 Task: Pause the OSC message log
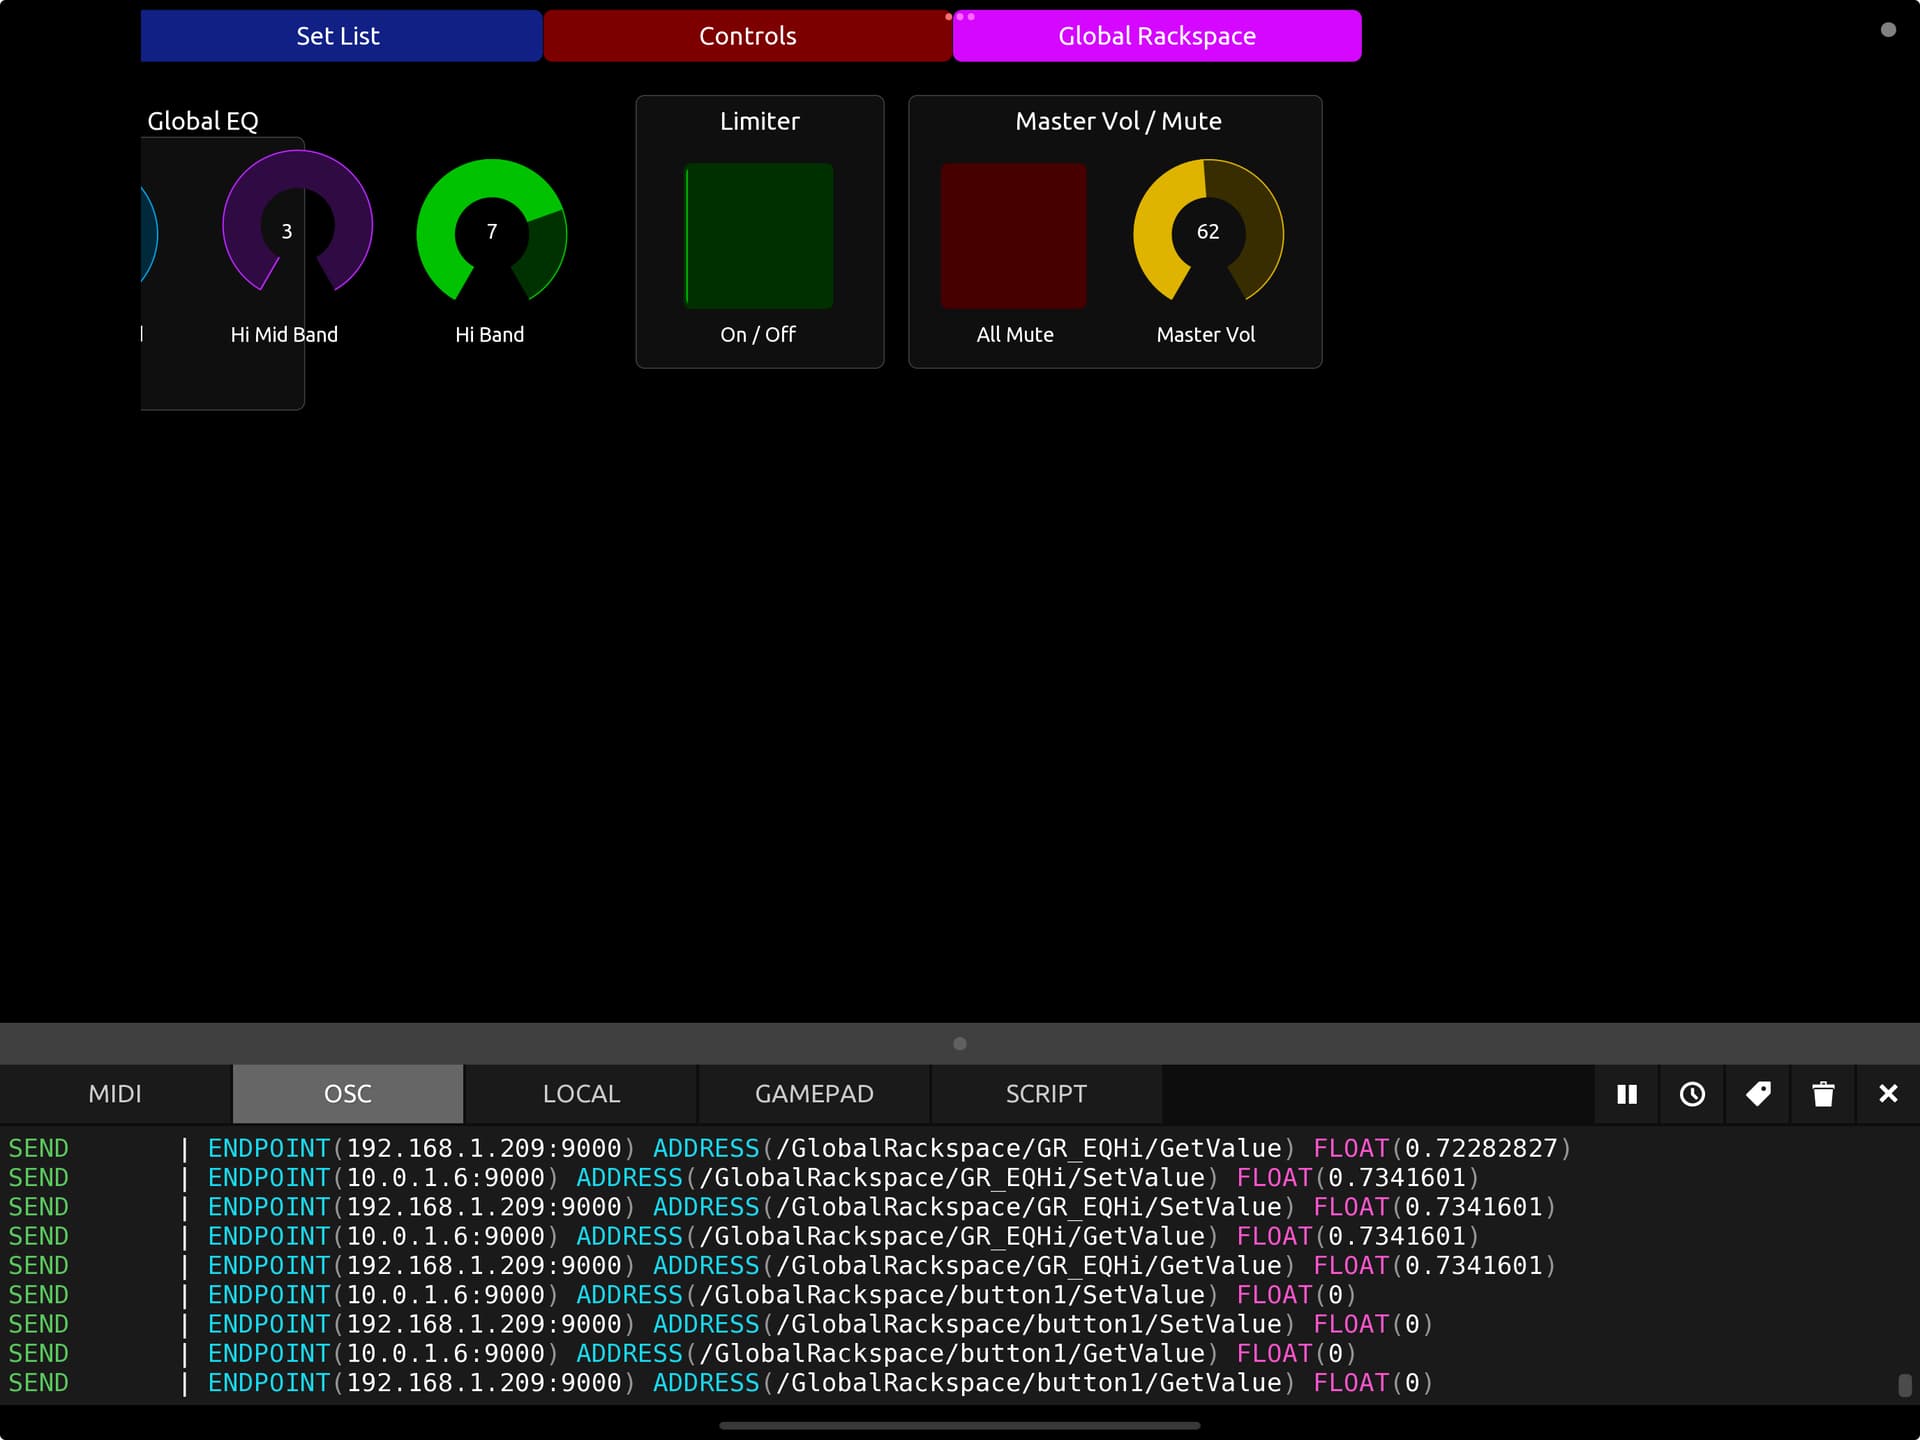(x=1627, y=1094)
